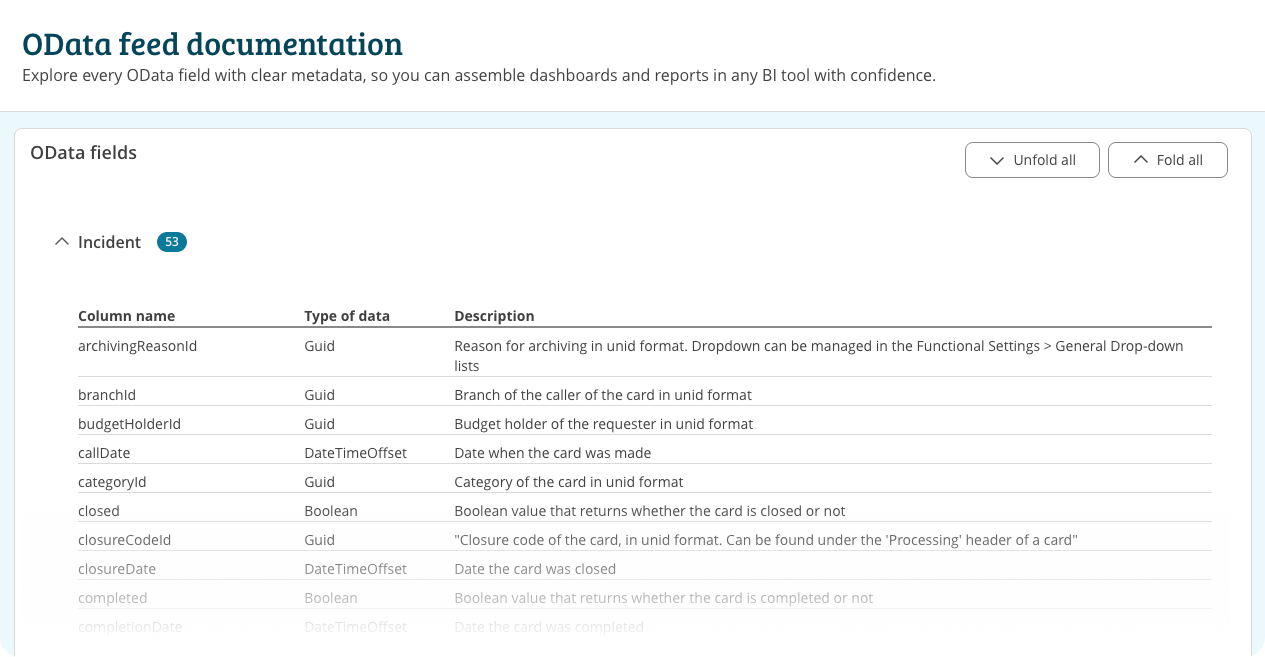Click the collapse chevron beside Incident
The height and width of the screenshot is (657, 1265).
click(62, 241)
